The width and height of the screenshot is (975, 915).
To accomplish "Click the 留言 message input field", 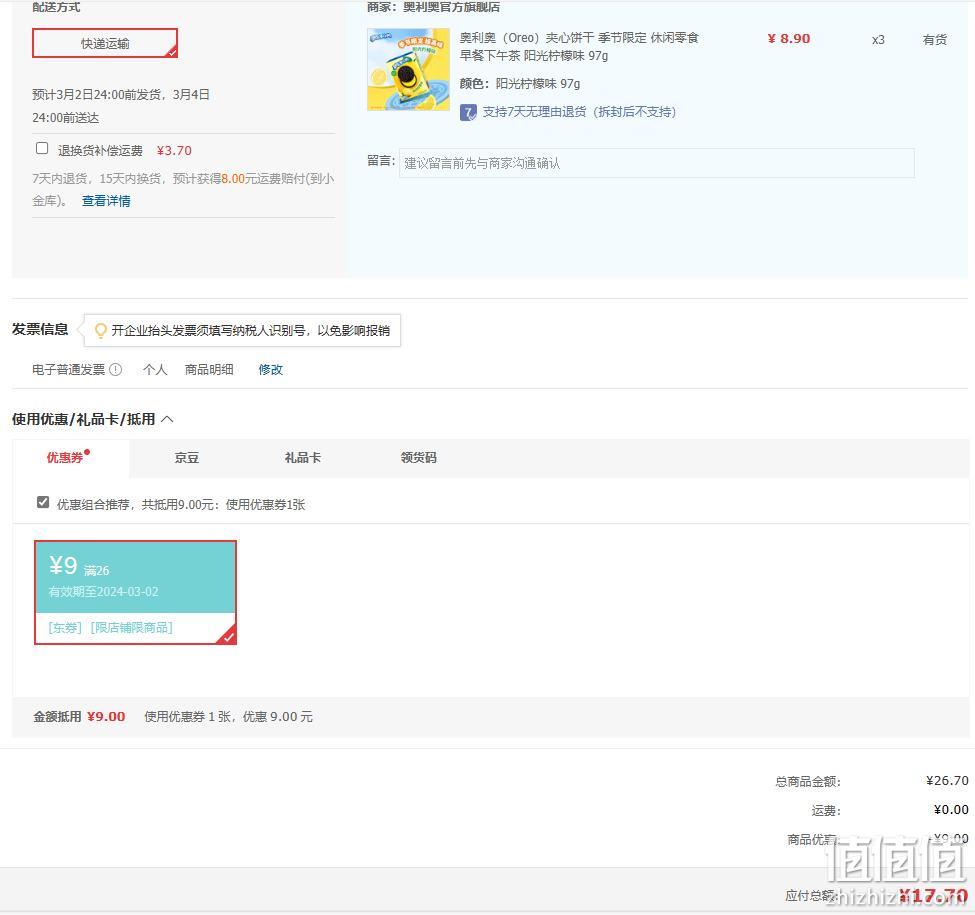I will (x=657, y=163).
